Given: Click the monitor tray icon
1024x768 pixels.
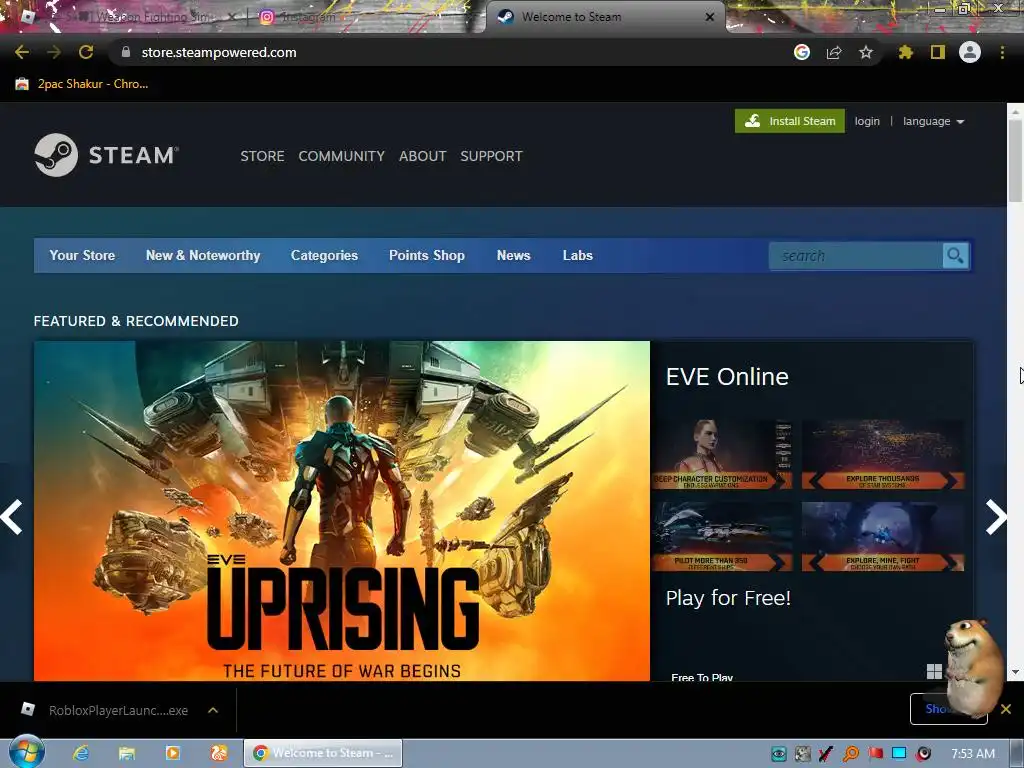Looking at the screenshot, I should click(x=899, y=754).
